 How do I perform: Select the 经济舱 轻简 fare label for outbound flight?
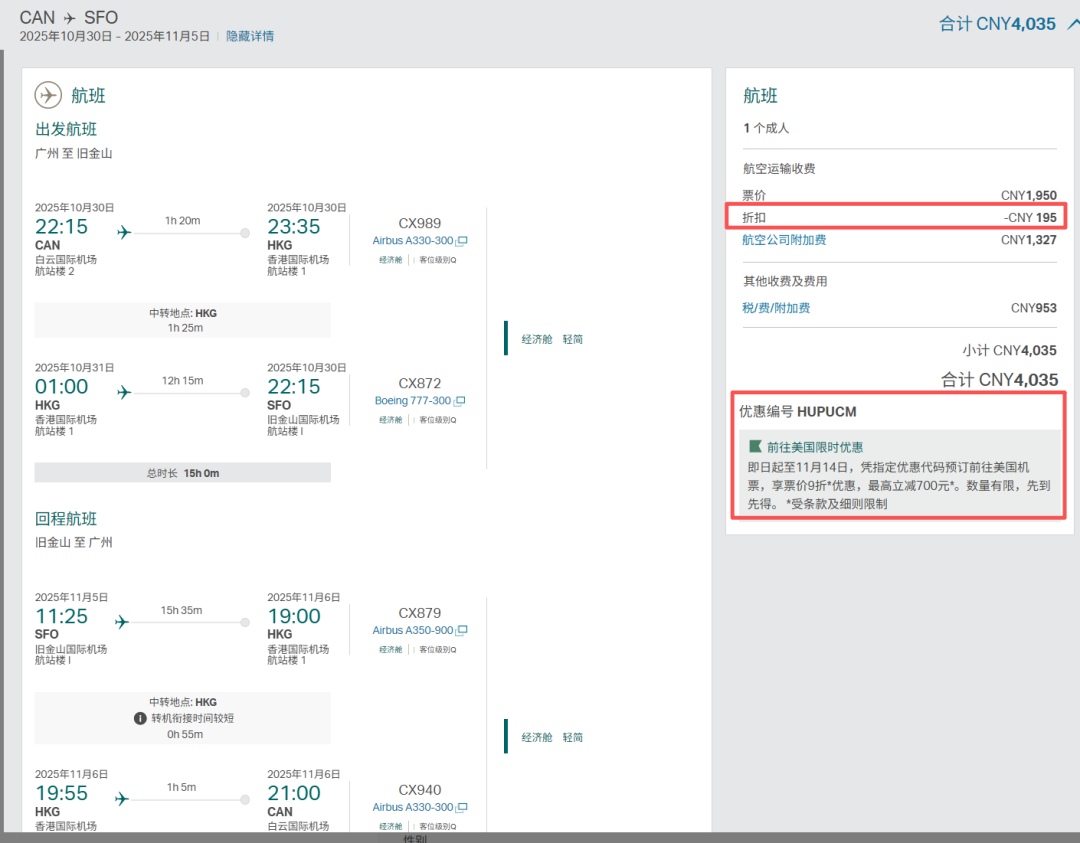(x=551, y=340)
